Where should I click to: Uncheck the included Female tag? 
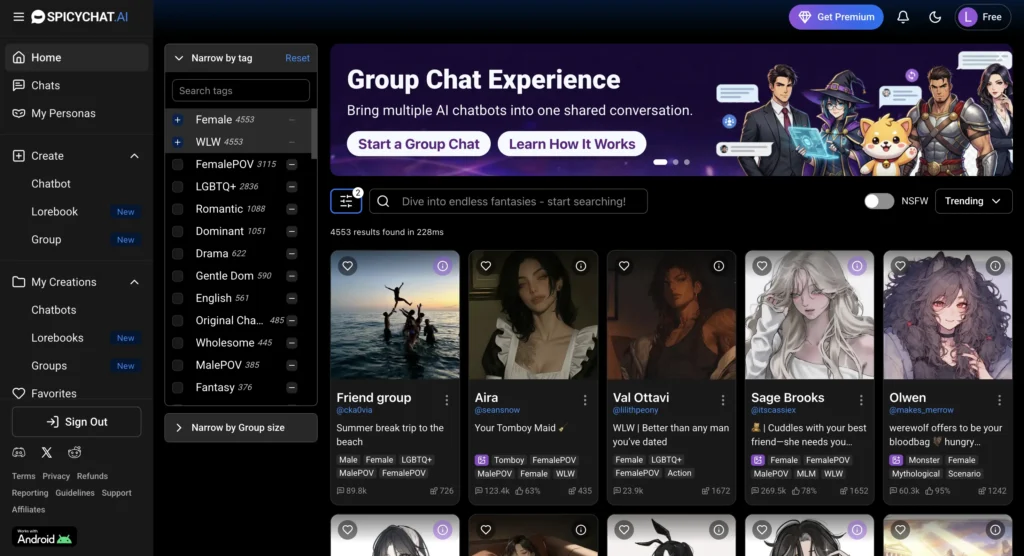point(178,120)
